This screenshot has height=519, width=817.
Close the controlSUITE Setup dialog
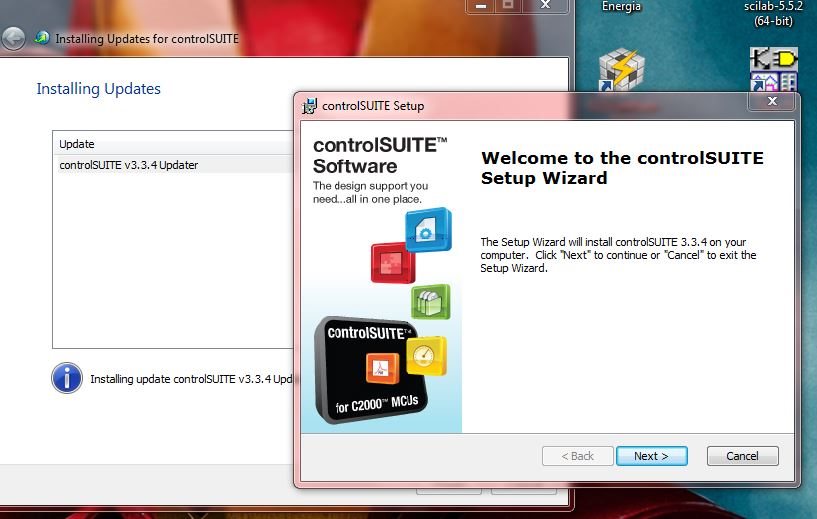coord(772,101)
